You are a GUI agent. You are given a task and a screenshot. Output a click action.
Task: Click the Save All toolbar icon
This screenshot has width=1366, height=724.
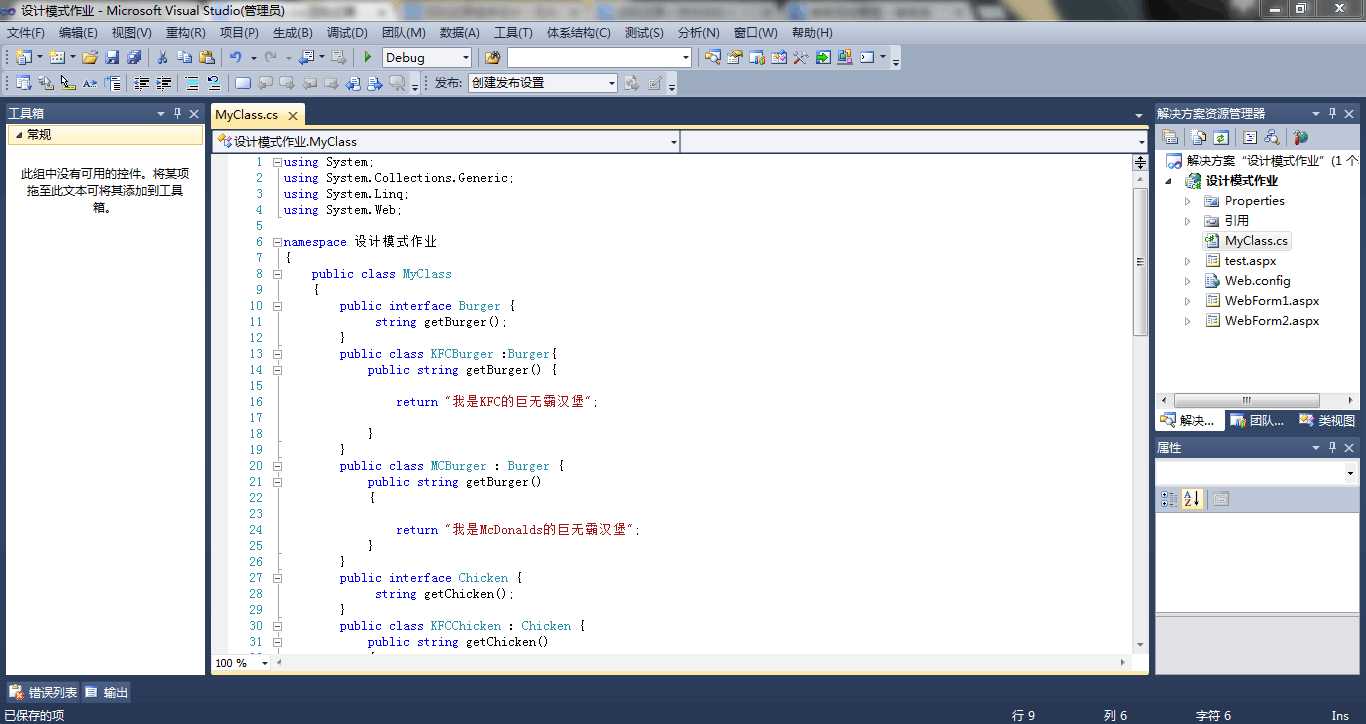[x=134, y=58]
